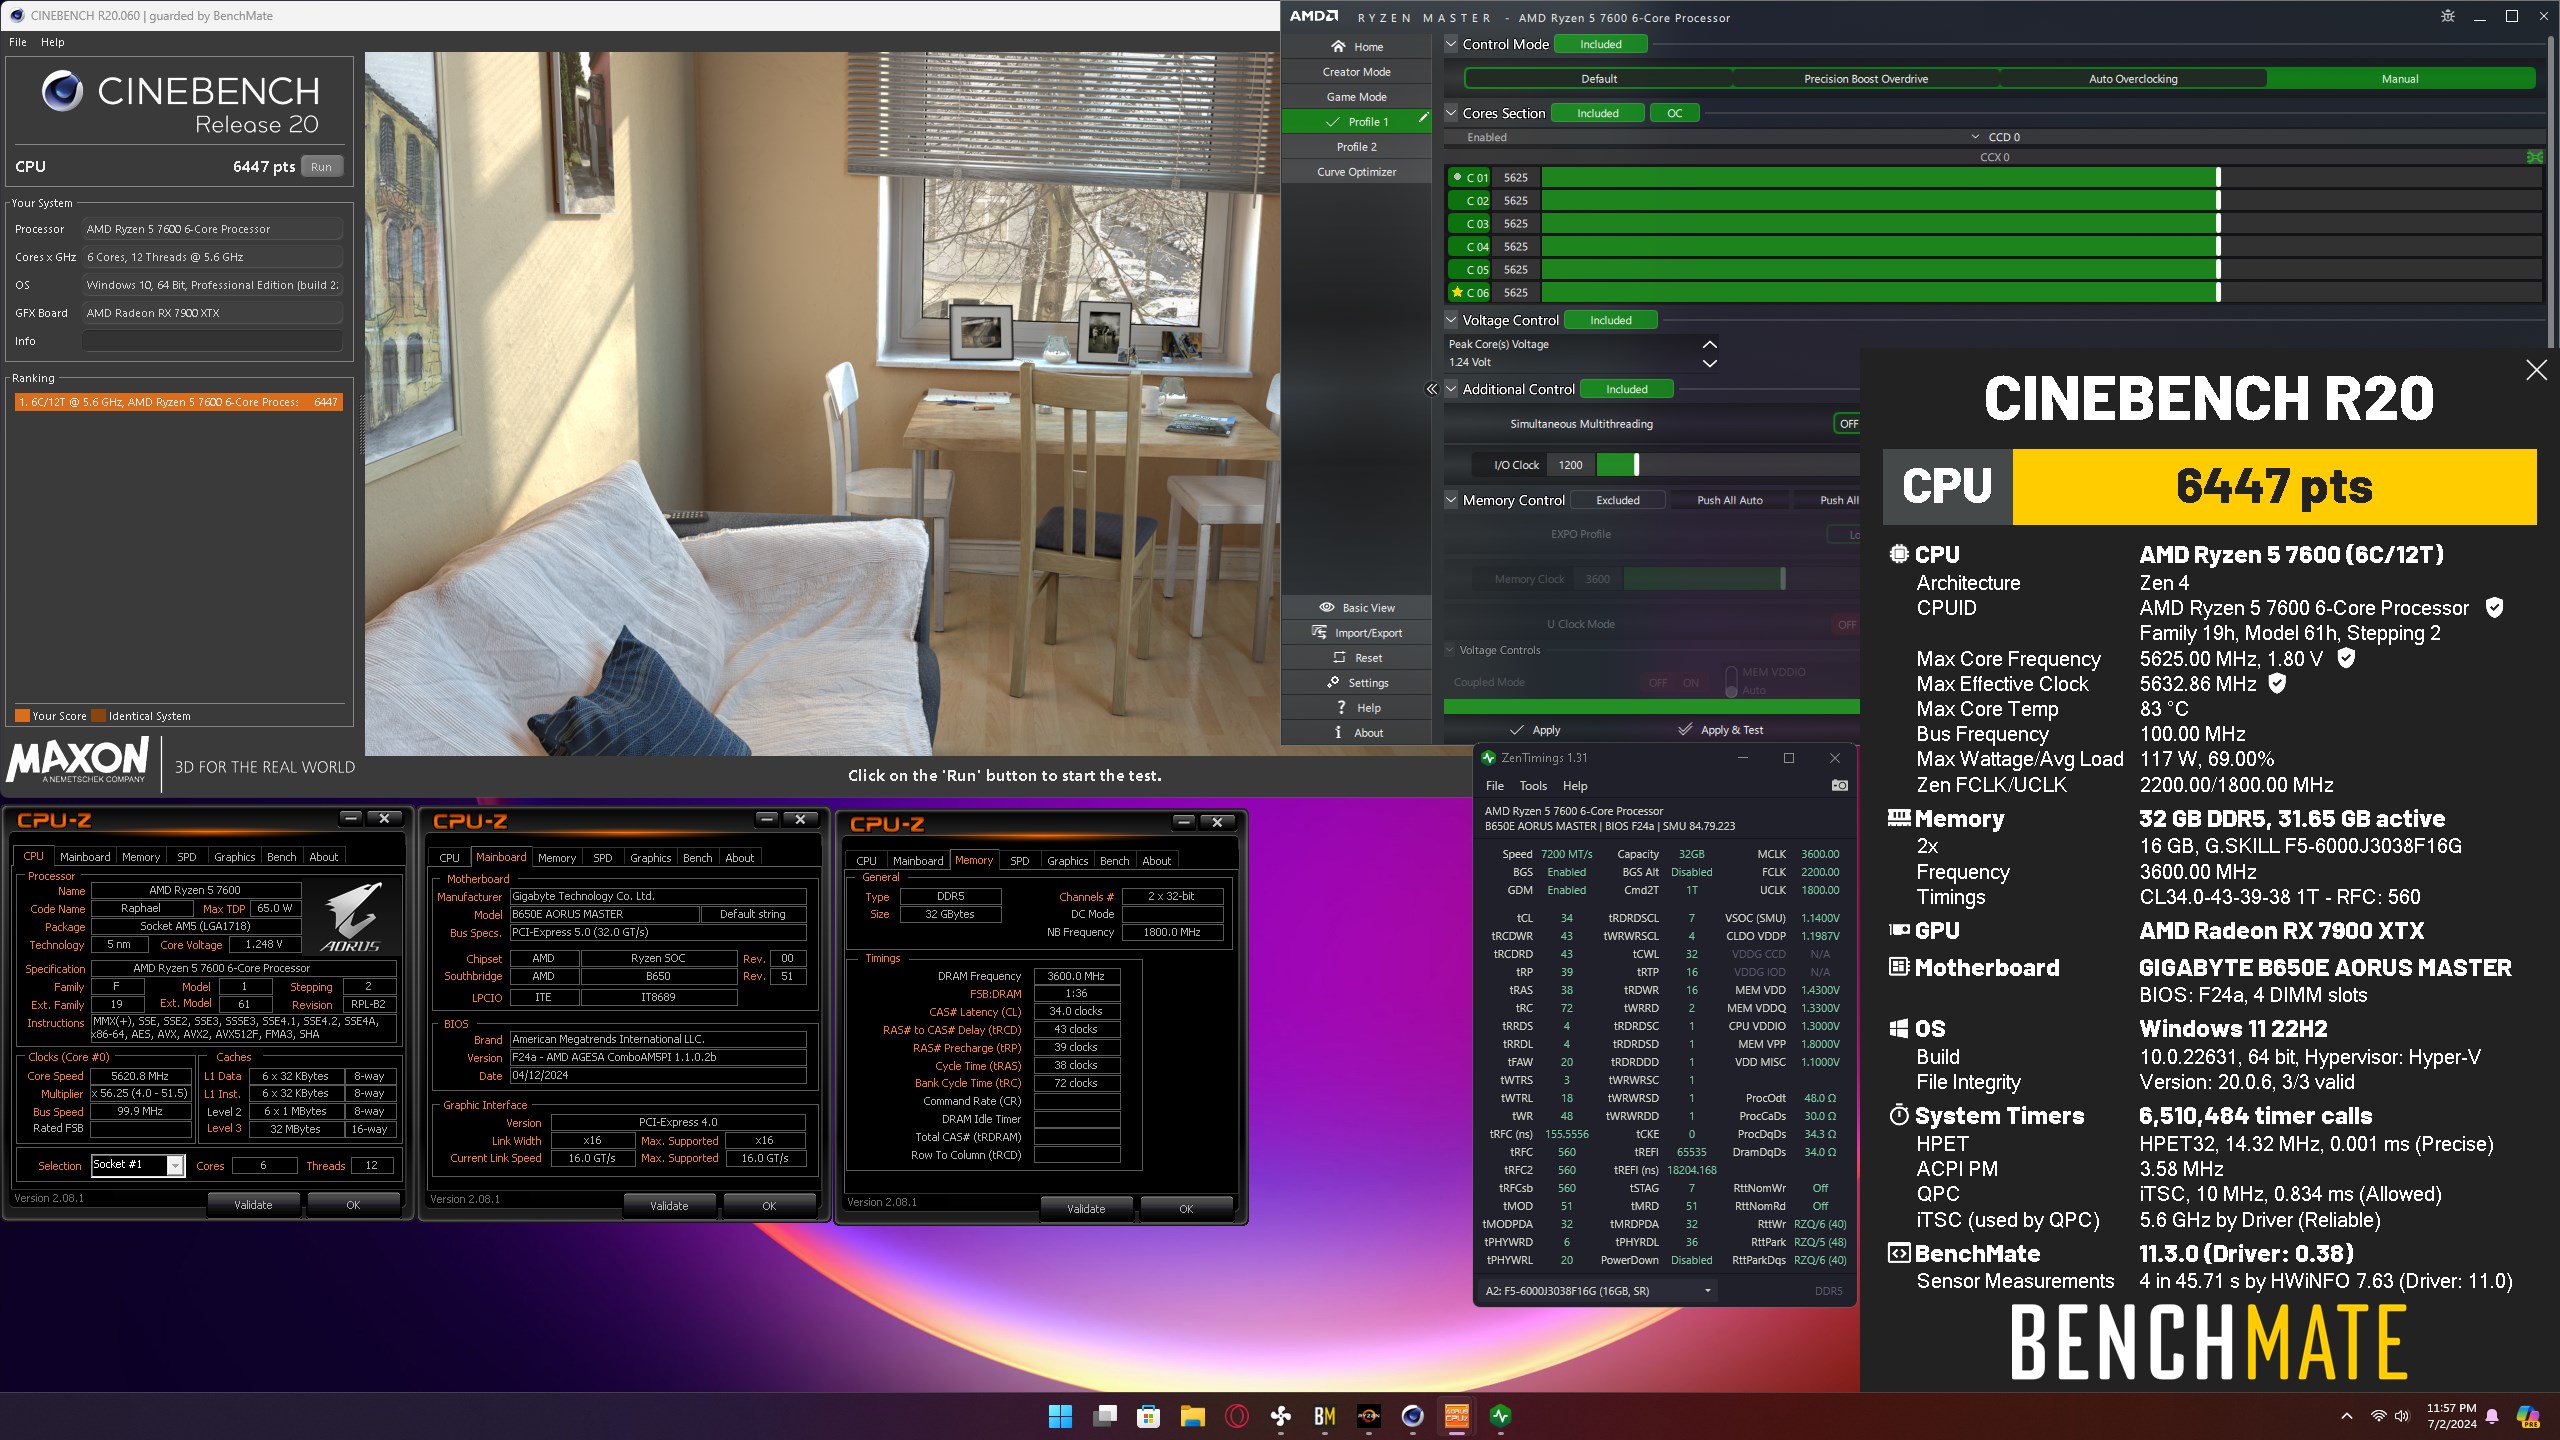
Task: Click OK in third CPU-Z window
Action: (1186, 1209)
